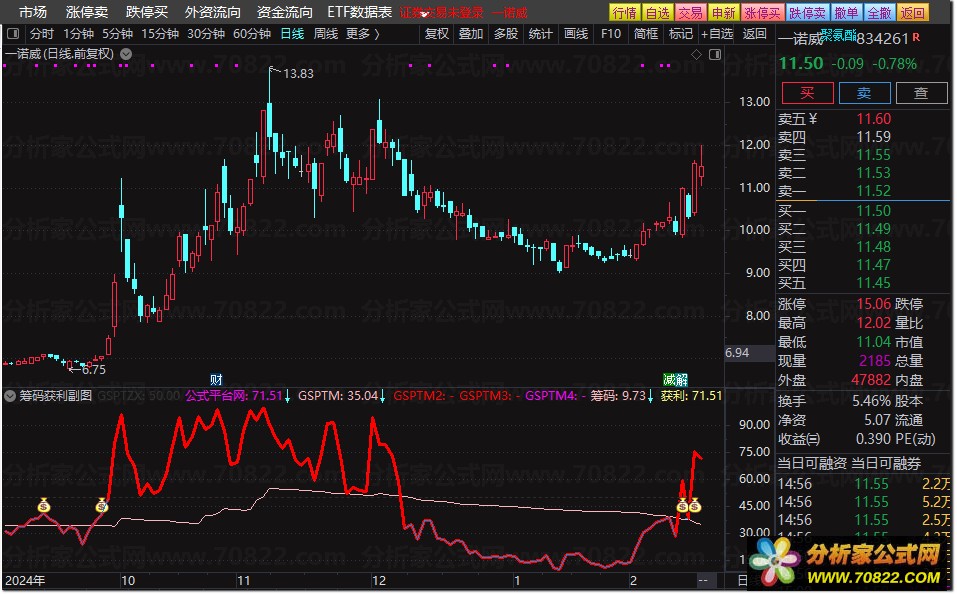Click the yellow 自选 button

point(658,13)
